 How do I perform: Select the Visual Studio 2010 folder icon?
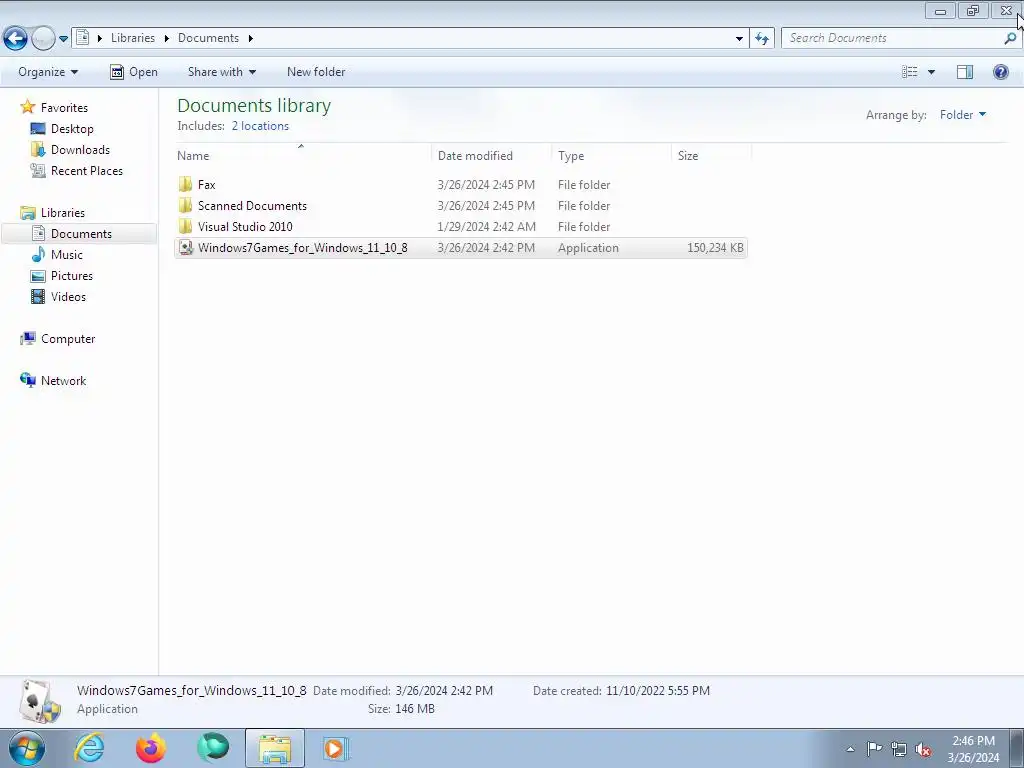coord(185,226)
